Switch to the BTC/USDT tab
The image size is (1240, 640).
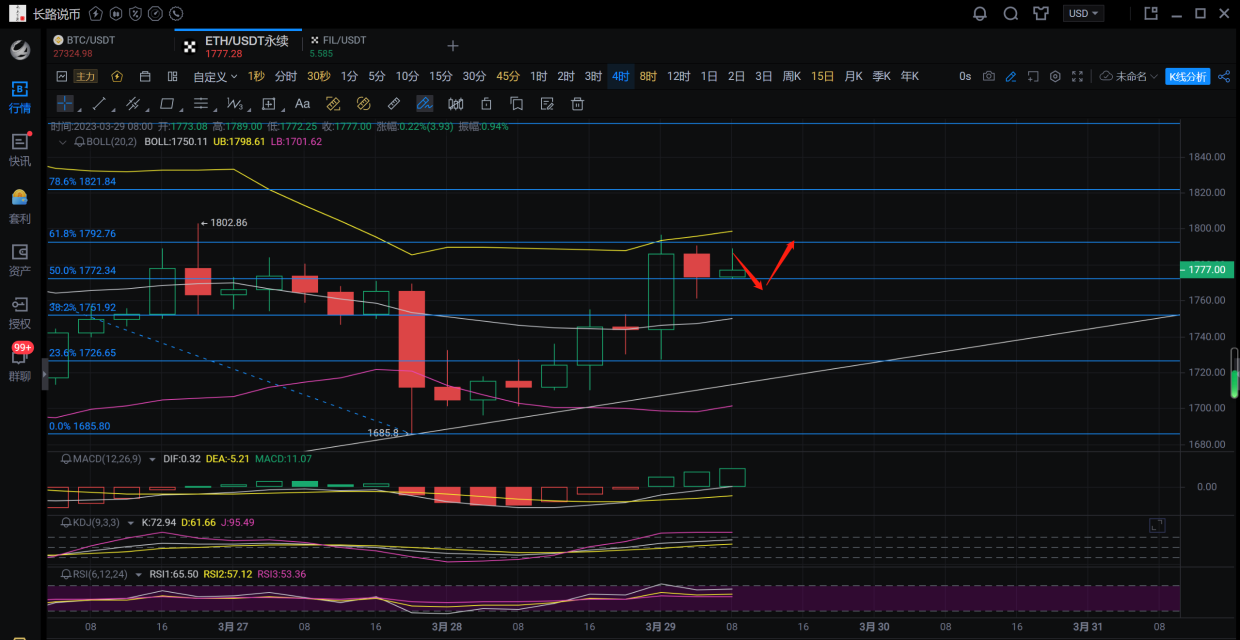point(90,46)
